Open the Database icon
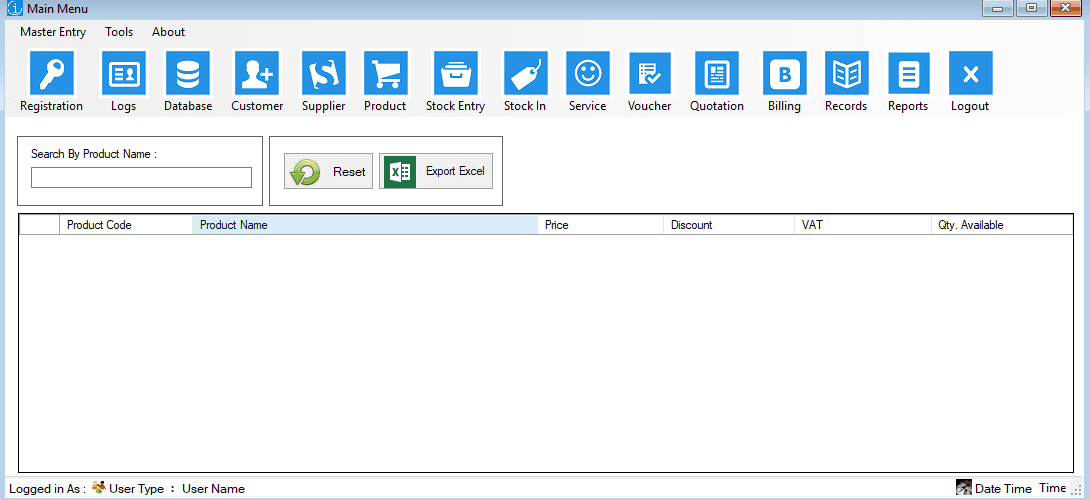The height and width of the screenshot is (500, 1090). coord(188,73)
